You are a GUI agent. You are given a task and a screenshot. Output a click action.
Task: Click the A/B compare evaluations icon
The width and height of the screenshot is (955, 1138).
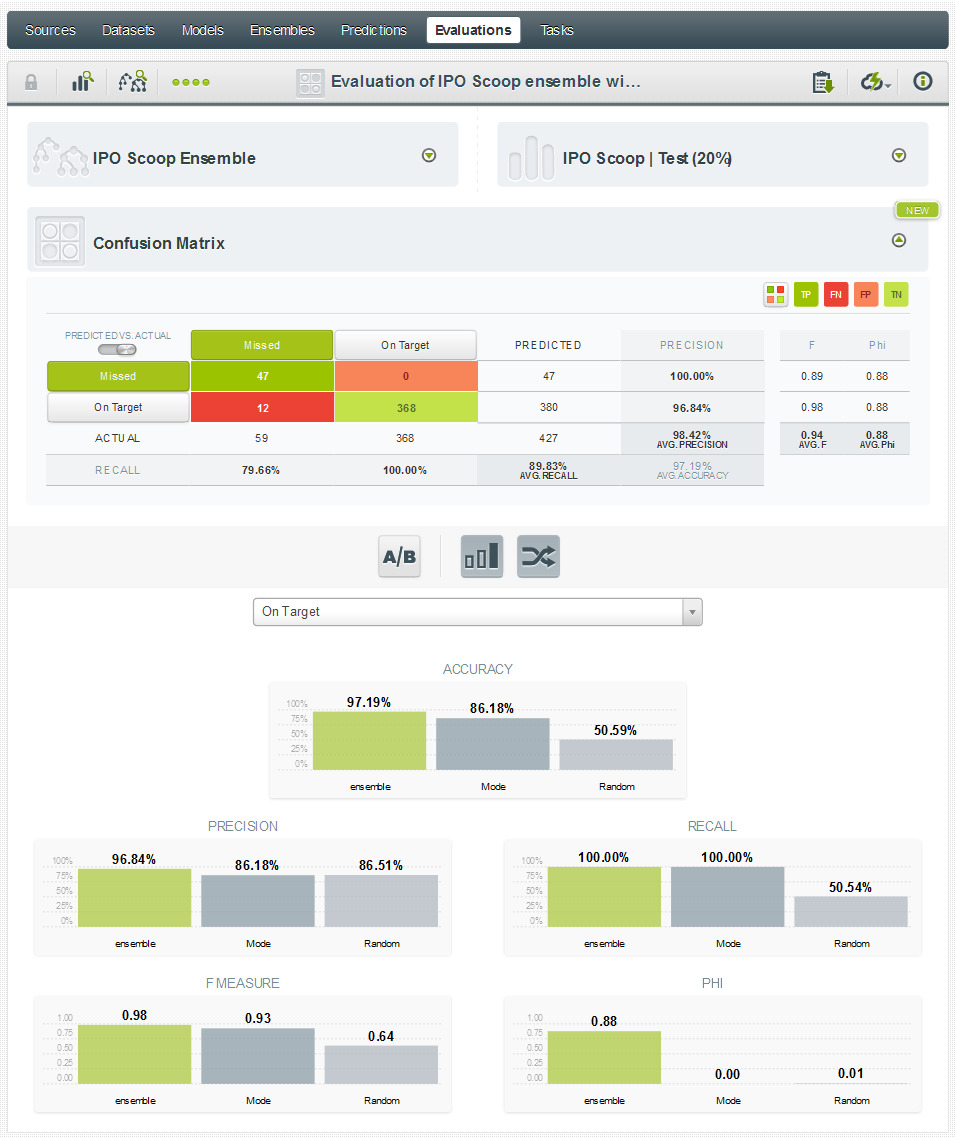tap(399, 557)
